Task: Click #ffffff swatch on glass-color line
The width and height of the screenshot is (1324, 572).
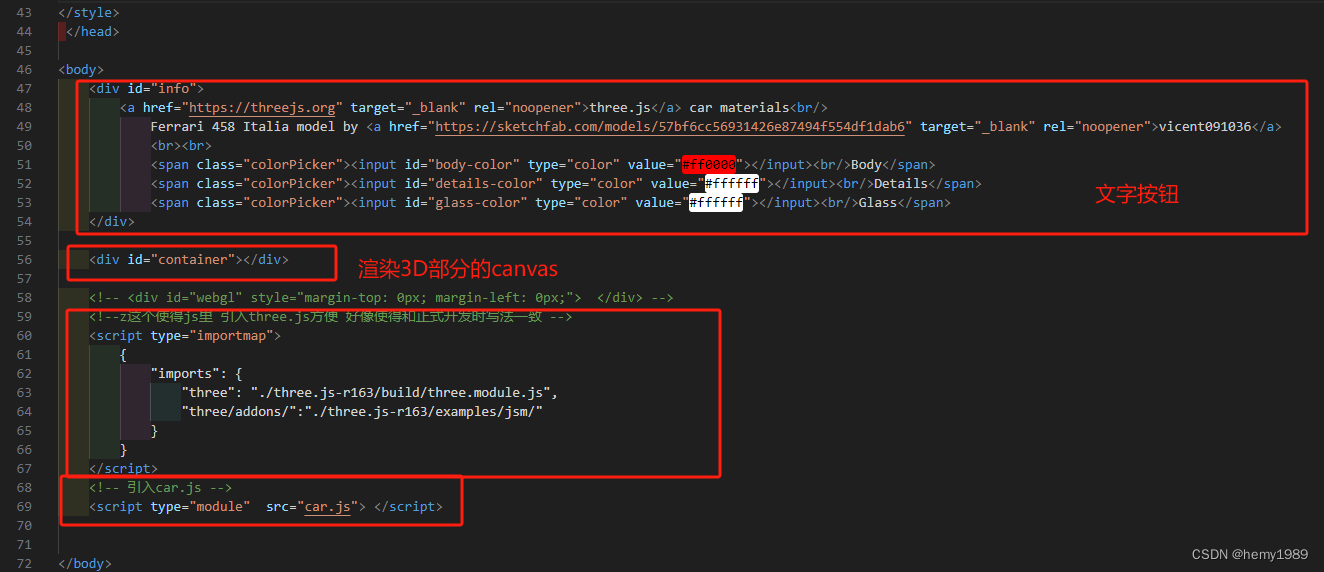Action: click(x=717, y=202)
